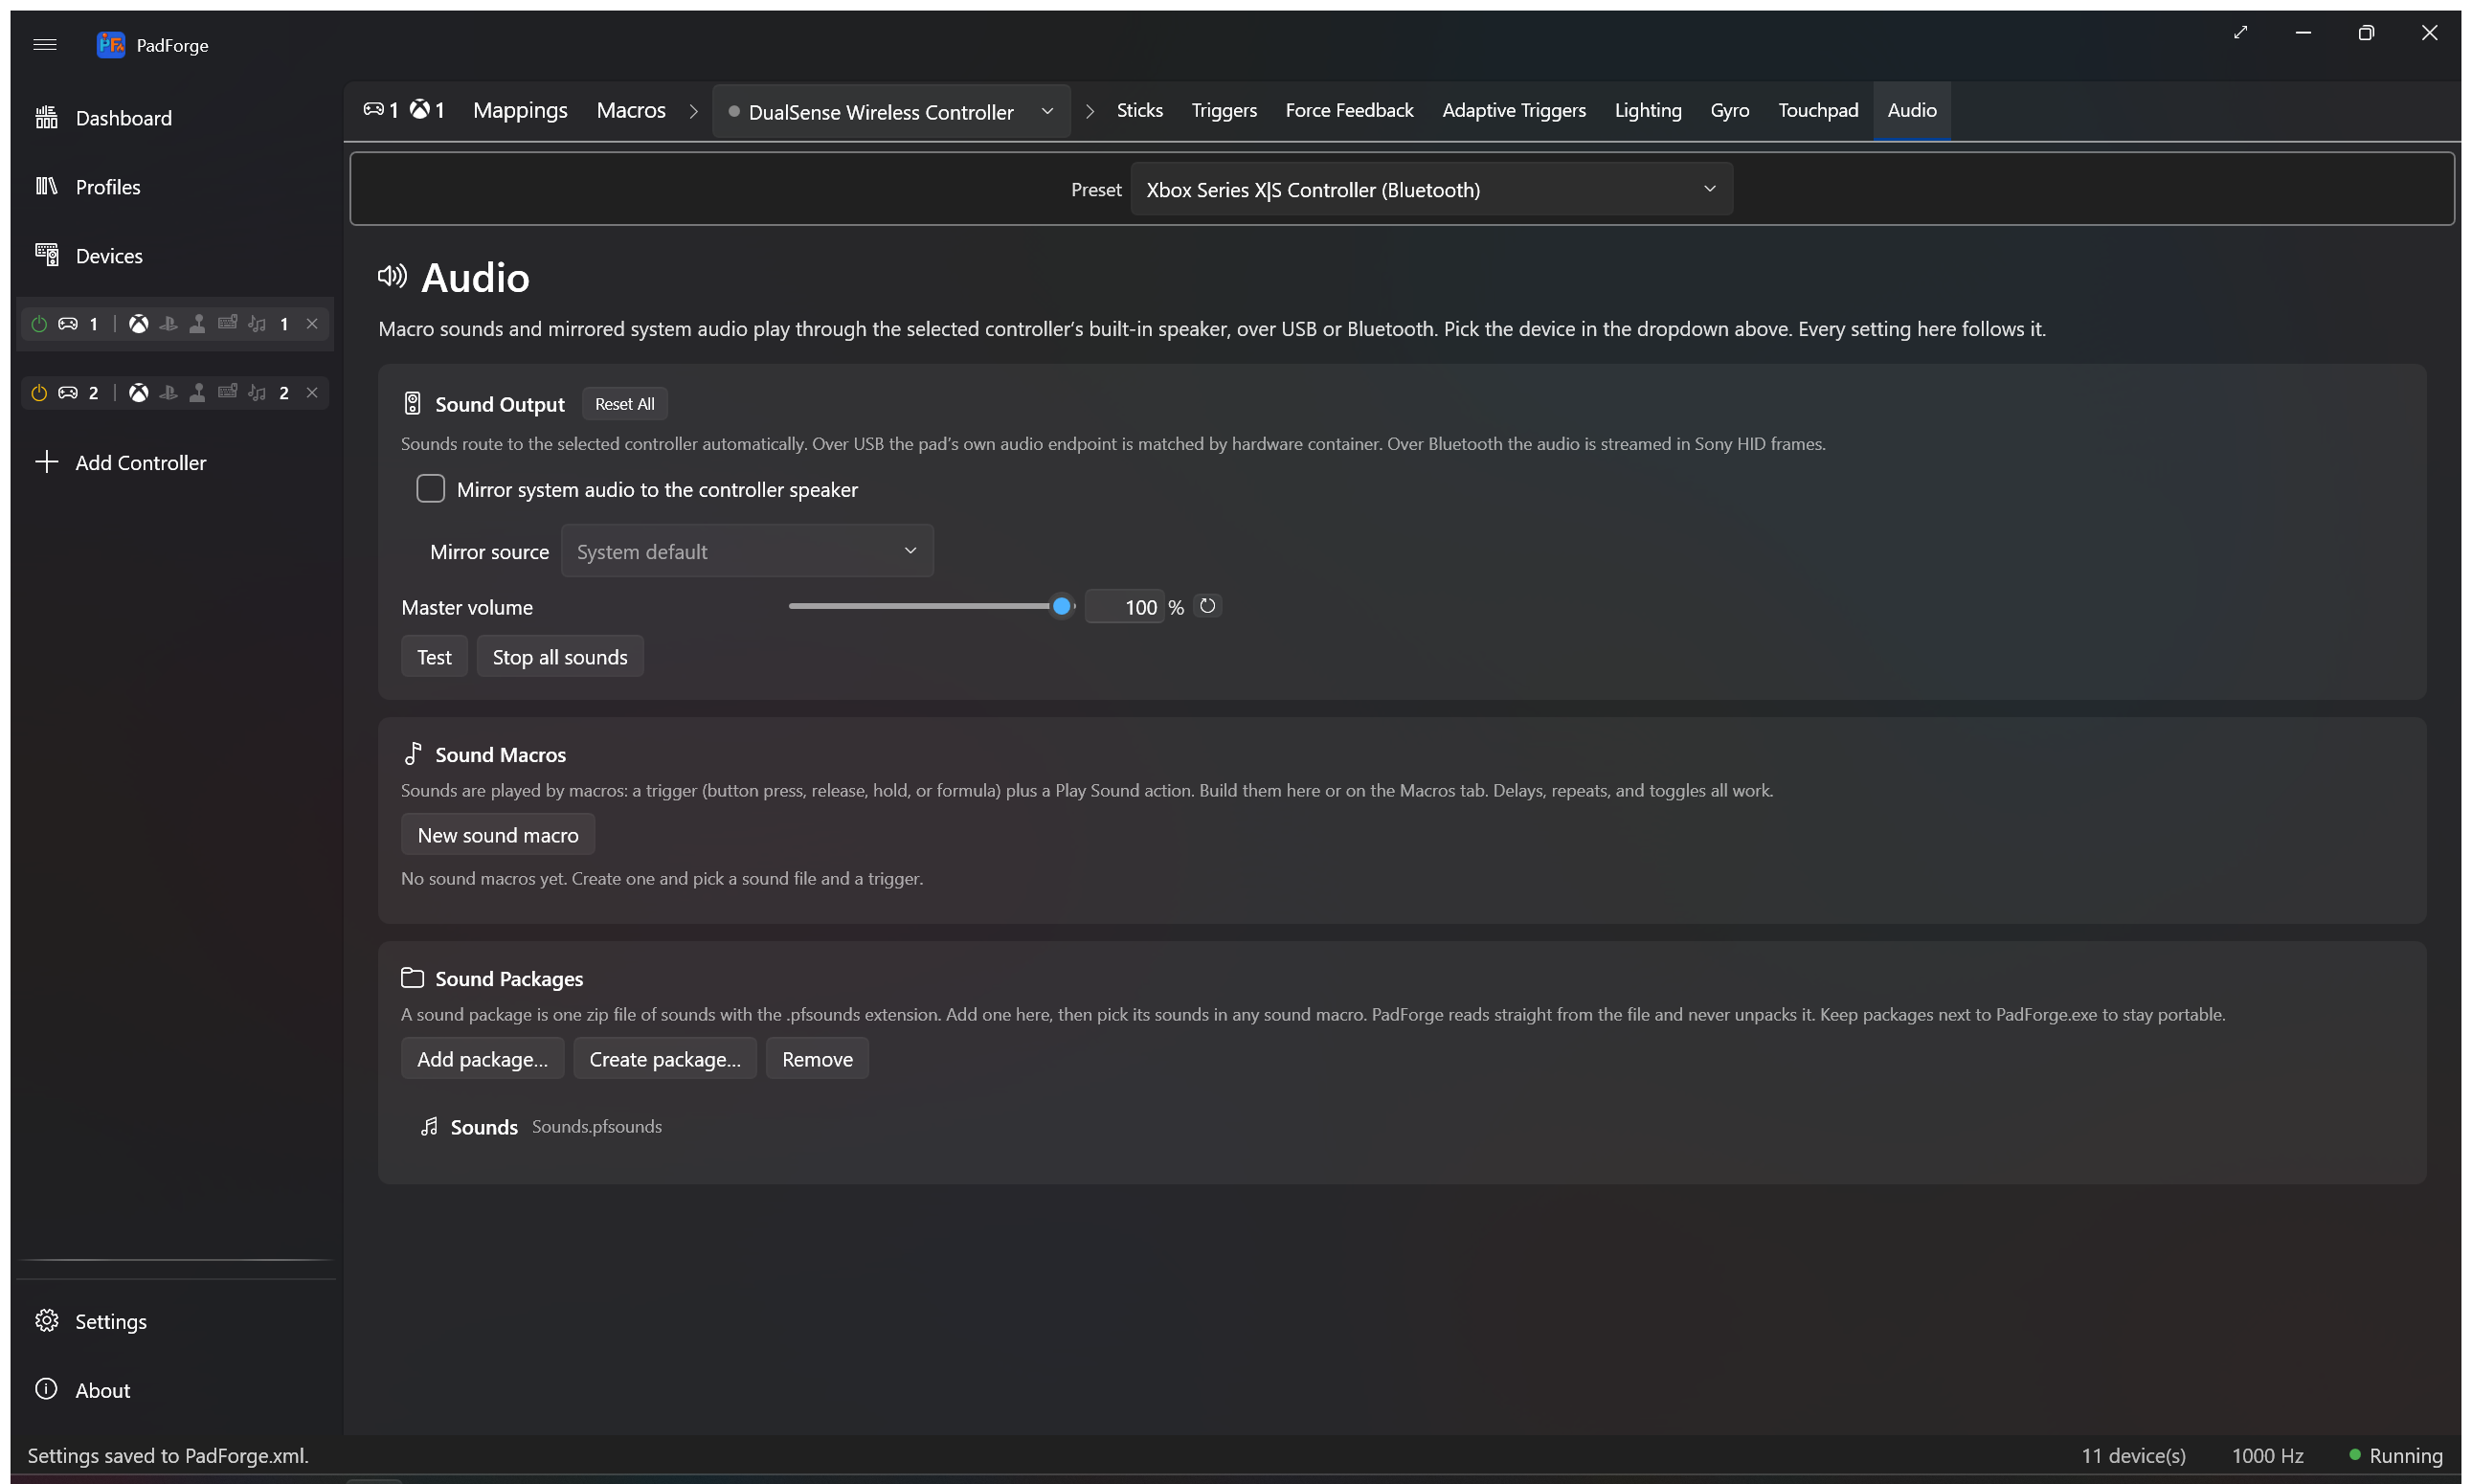Viewport: 2472px width, 1484px height.
Task: Click the Sound Macros note icon
Action: (x=412, y=753)
